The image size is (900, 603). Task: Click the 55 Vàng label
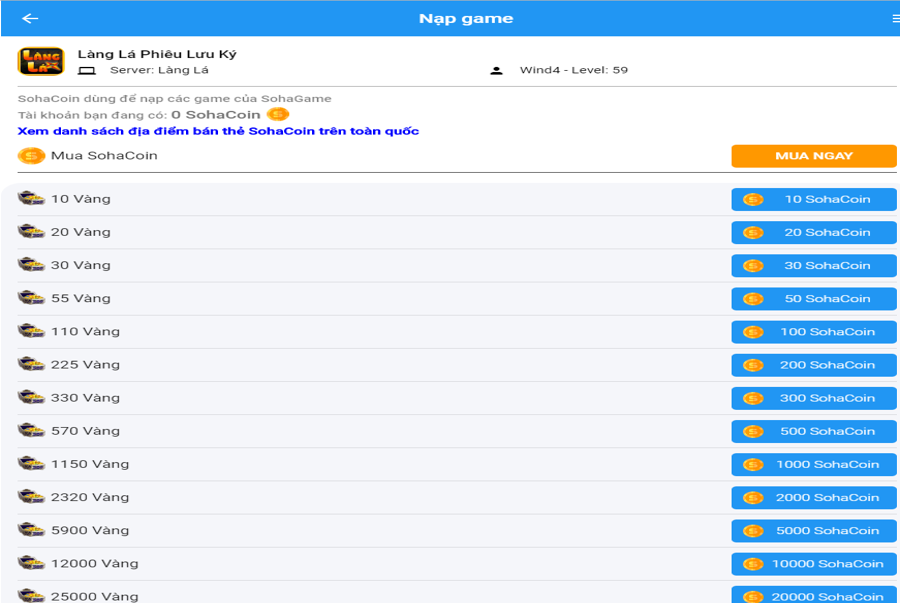pos(80,298)
